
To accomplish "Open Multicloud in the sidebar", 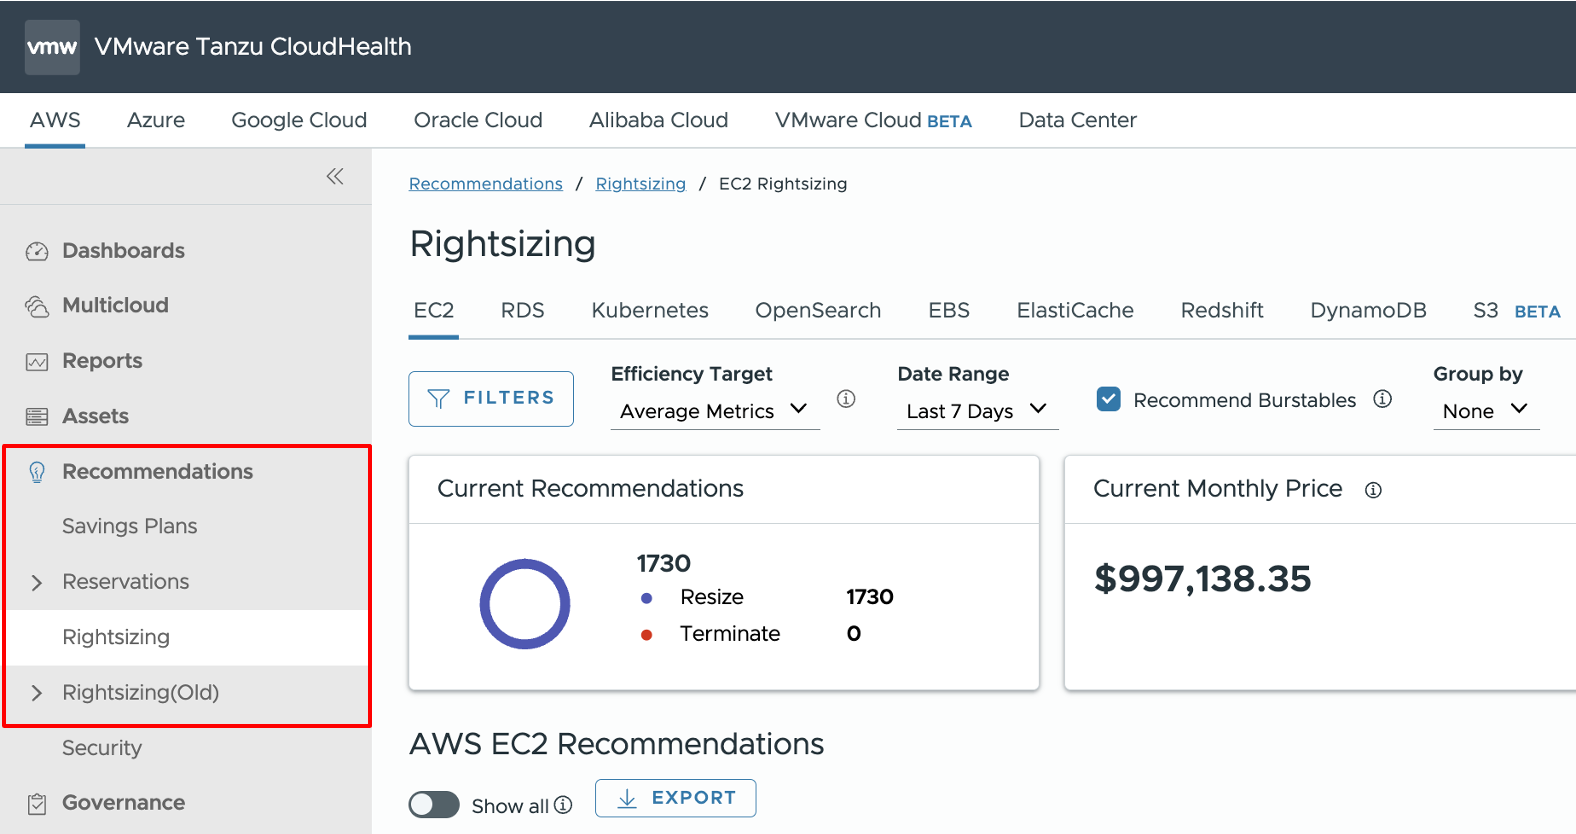I will pyautogui.click(x=115, y=306).
